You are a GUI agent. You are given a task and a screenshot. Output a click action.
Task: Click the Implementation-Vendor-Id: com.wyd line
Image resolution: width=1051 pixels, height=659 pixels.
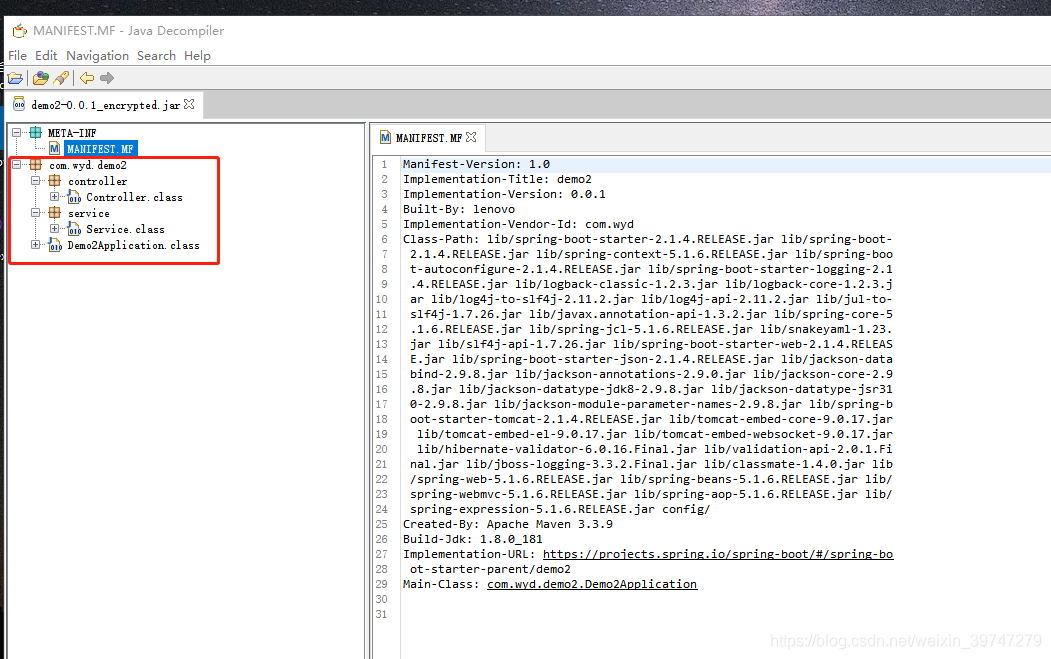coord(518,225)
